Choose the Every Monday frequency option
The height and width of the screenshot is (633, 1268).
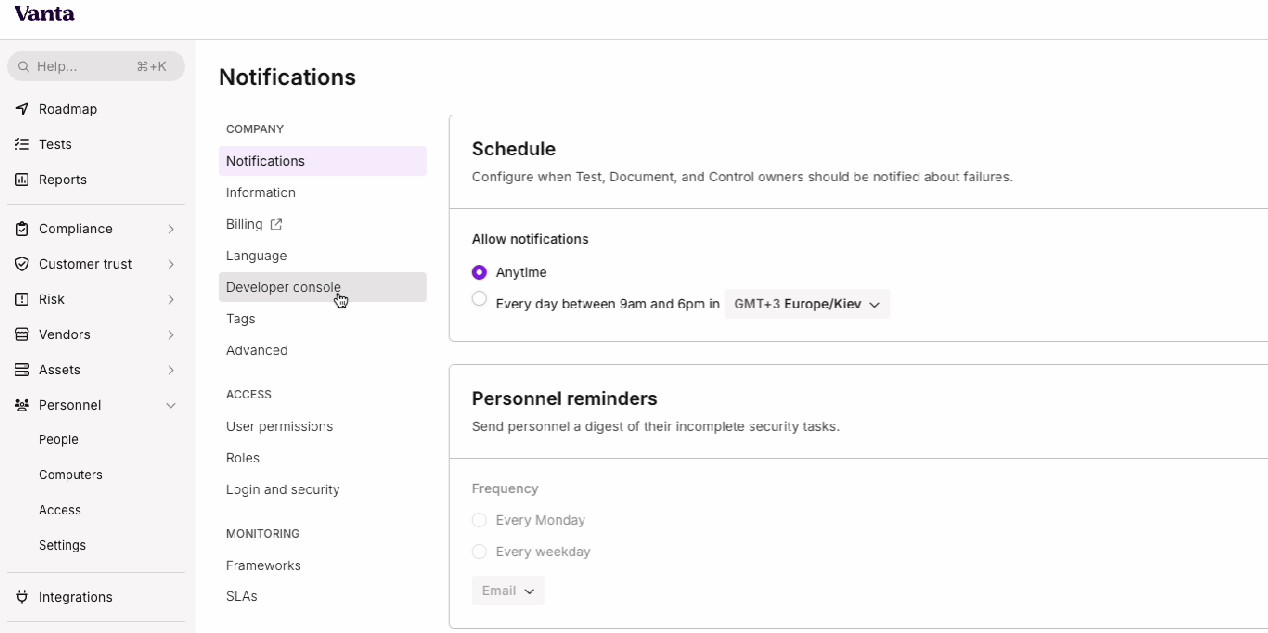[480, 520]
